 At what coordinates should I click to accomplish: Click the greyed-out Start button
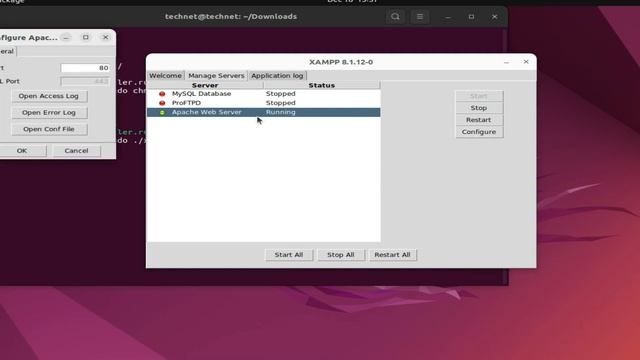point(479,96)
